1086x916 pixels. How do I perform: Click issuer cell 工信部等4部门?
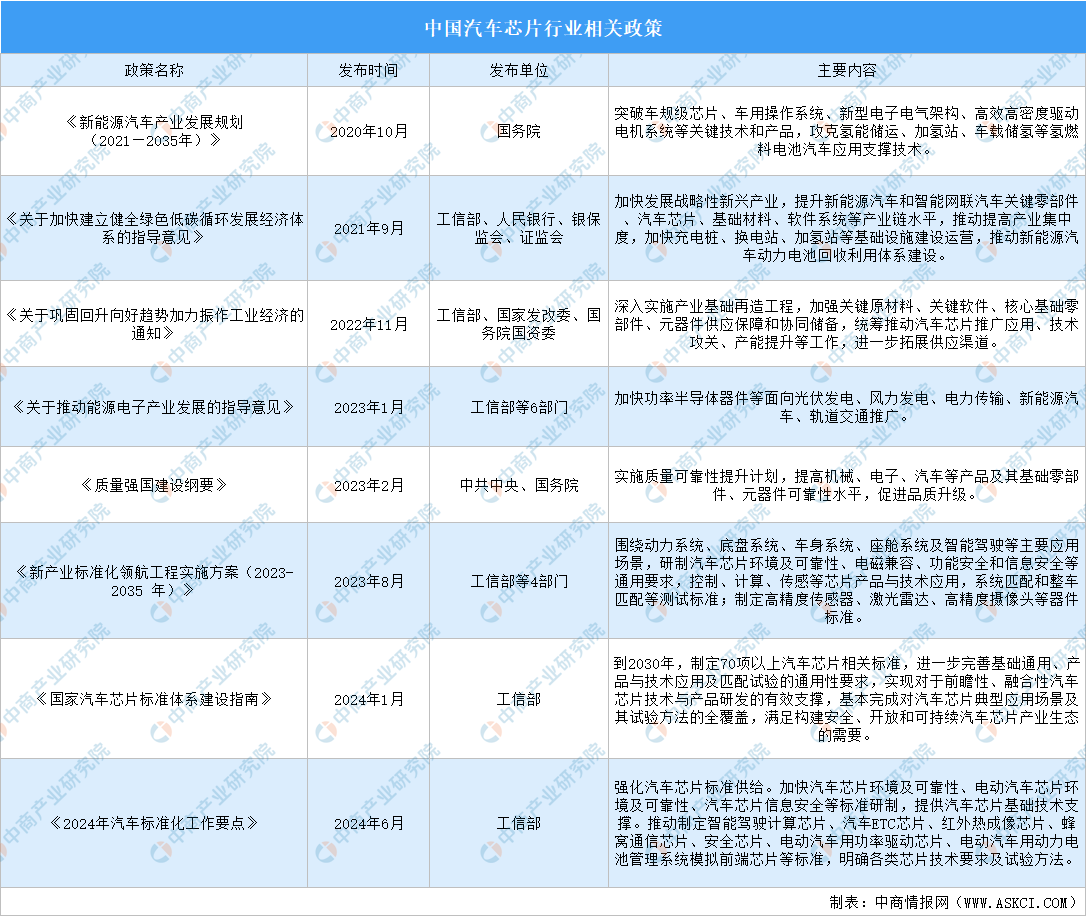click(x=519, y=581)
